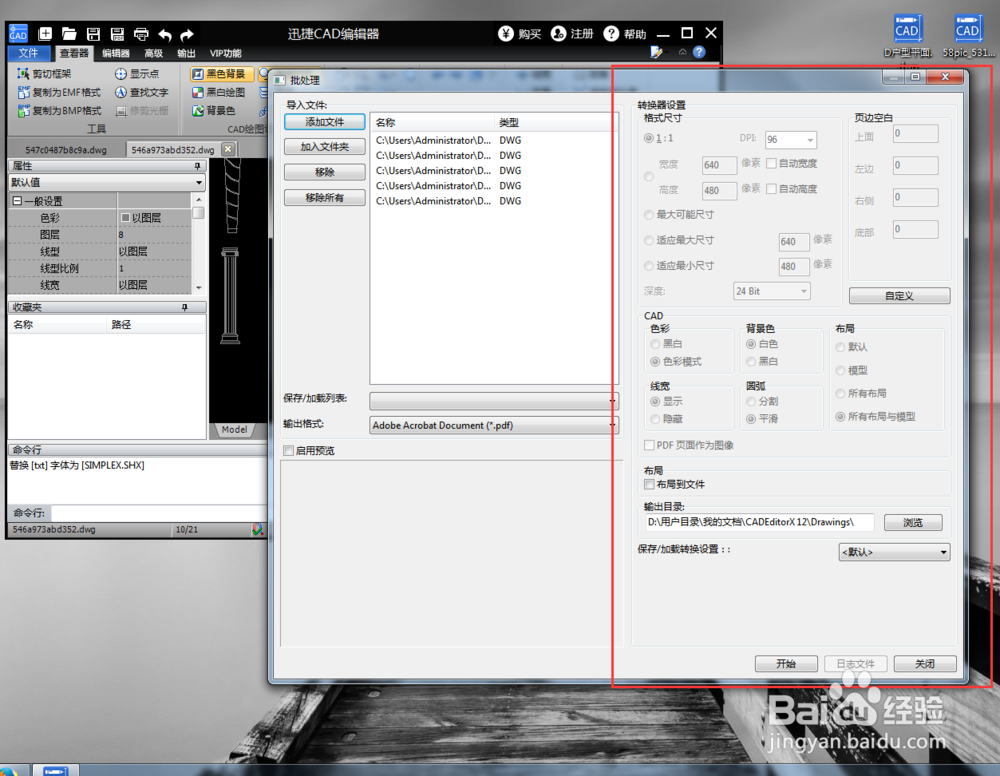Pin the 收藏夹 favorites panel
This screenshot has height=776, width=1000.
point(184,307)
